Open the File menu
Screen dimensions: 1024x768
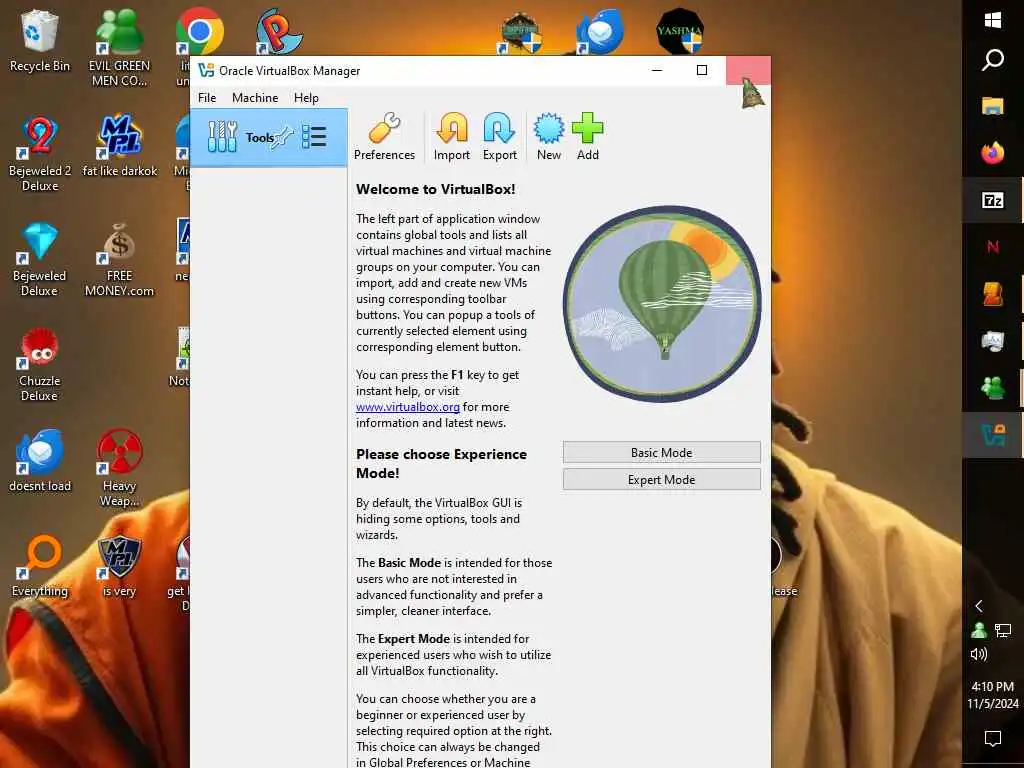click(207, 98)
